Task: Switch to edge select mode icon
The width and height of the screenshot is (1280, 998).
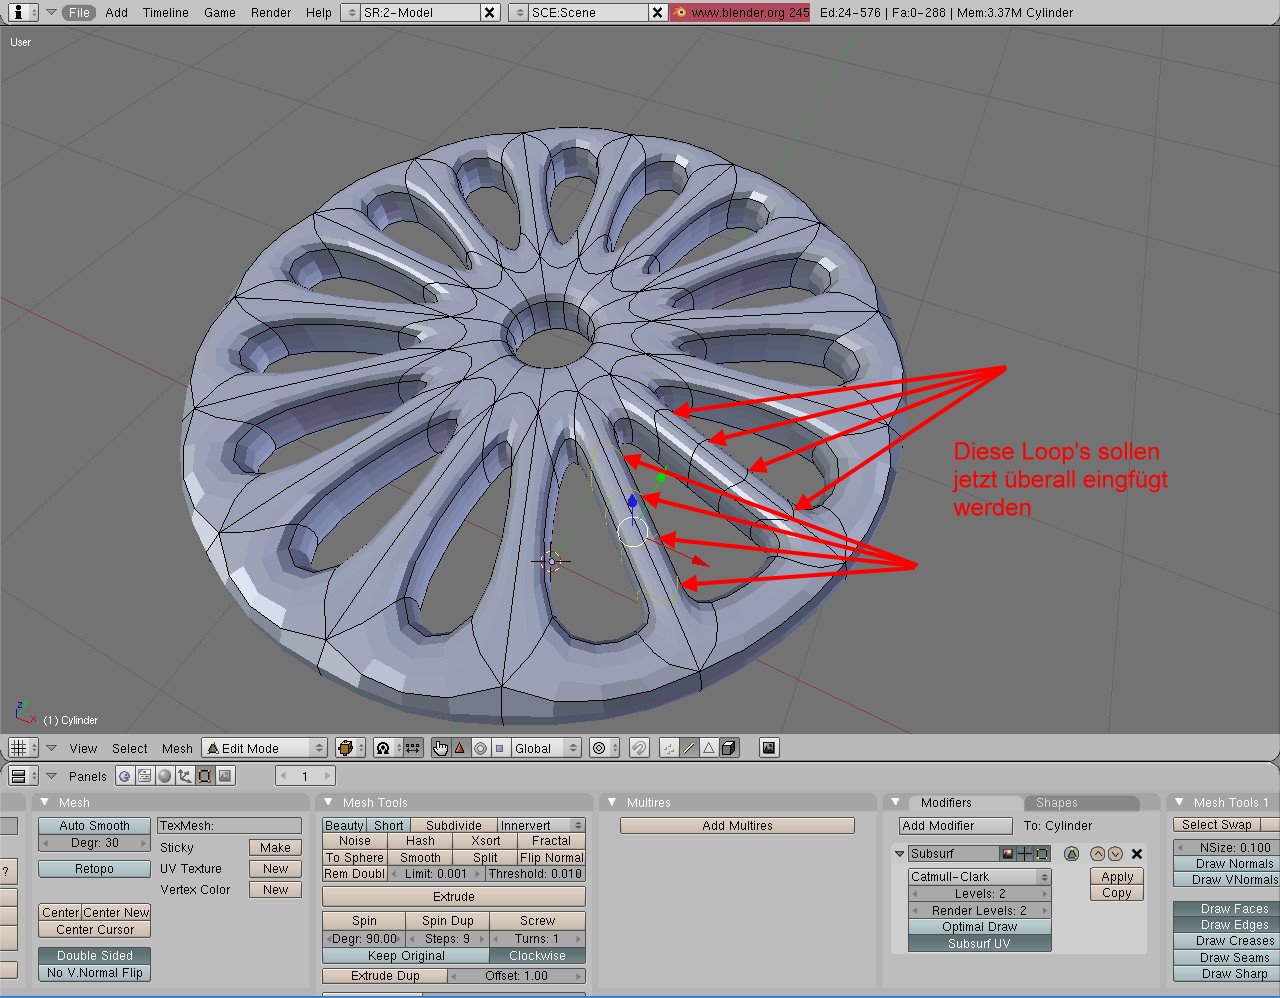Action: (x=689, y=748)
